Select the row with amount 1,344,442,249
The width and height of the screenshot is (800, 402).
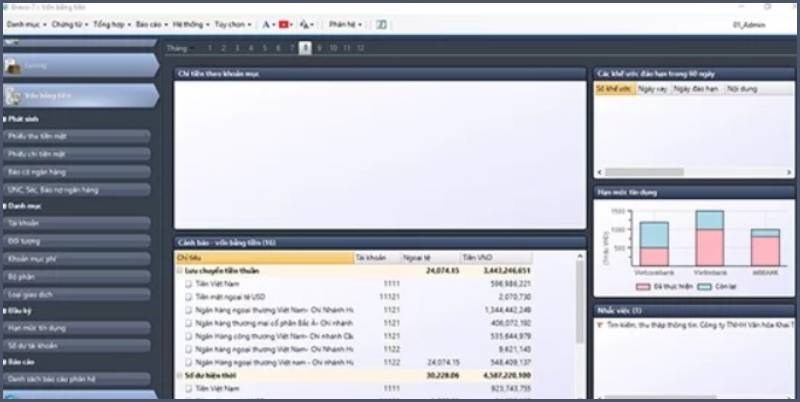coord(354,310)
